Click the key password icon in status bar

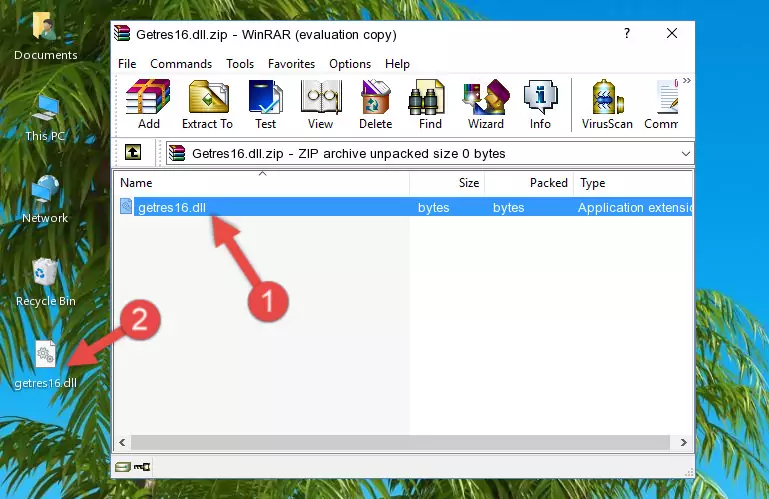[142, 467]
